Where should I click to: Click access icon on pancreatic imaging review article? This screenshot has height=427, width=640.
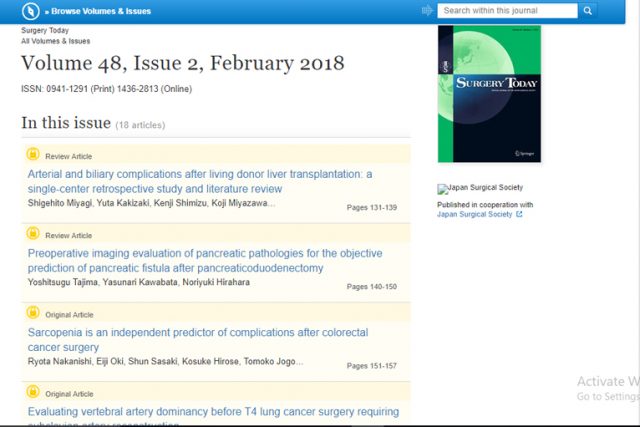click(x=33, y=234)
